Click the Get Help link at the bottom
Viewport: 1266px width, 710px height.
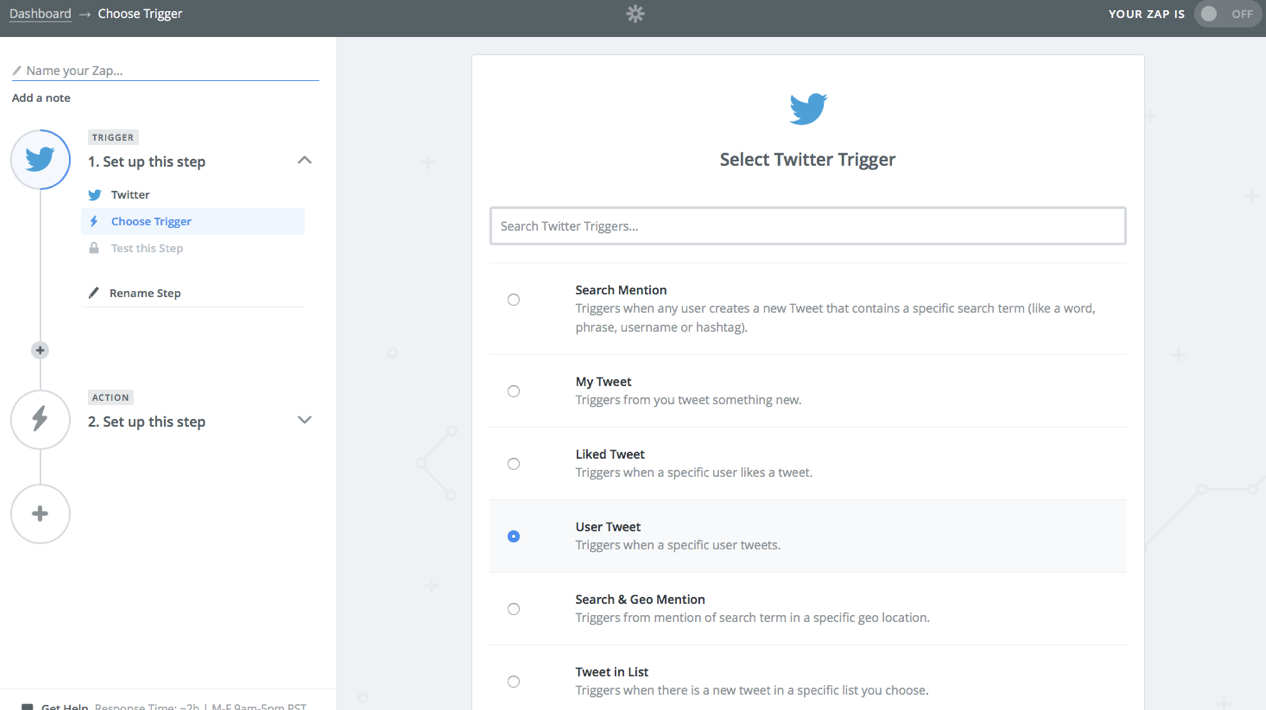(x=65, y=706)
